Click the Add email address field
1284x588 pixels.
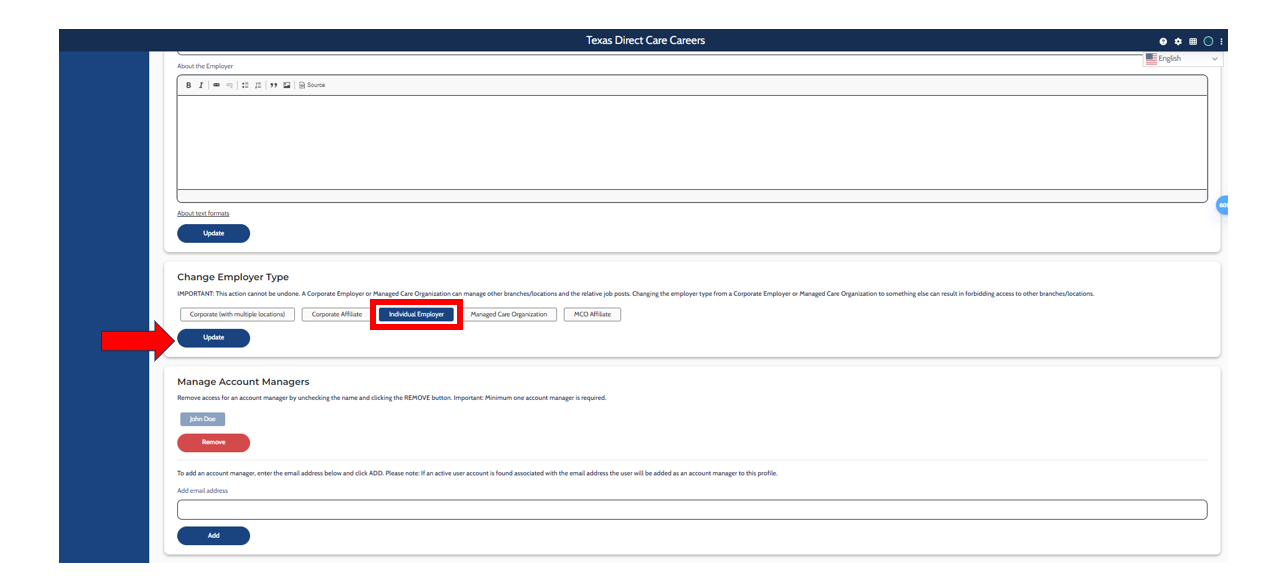[x=691, y=510]
